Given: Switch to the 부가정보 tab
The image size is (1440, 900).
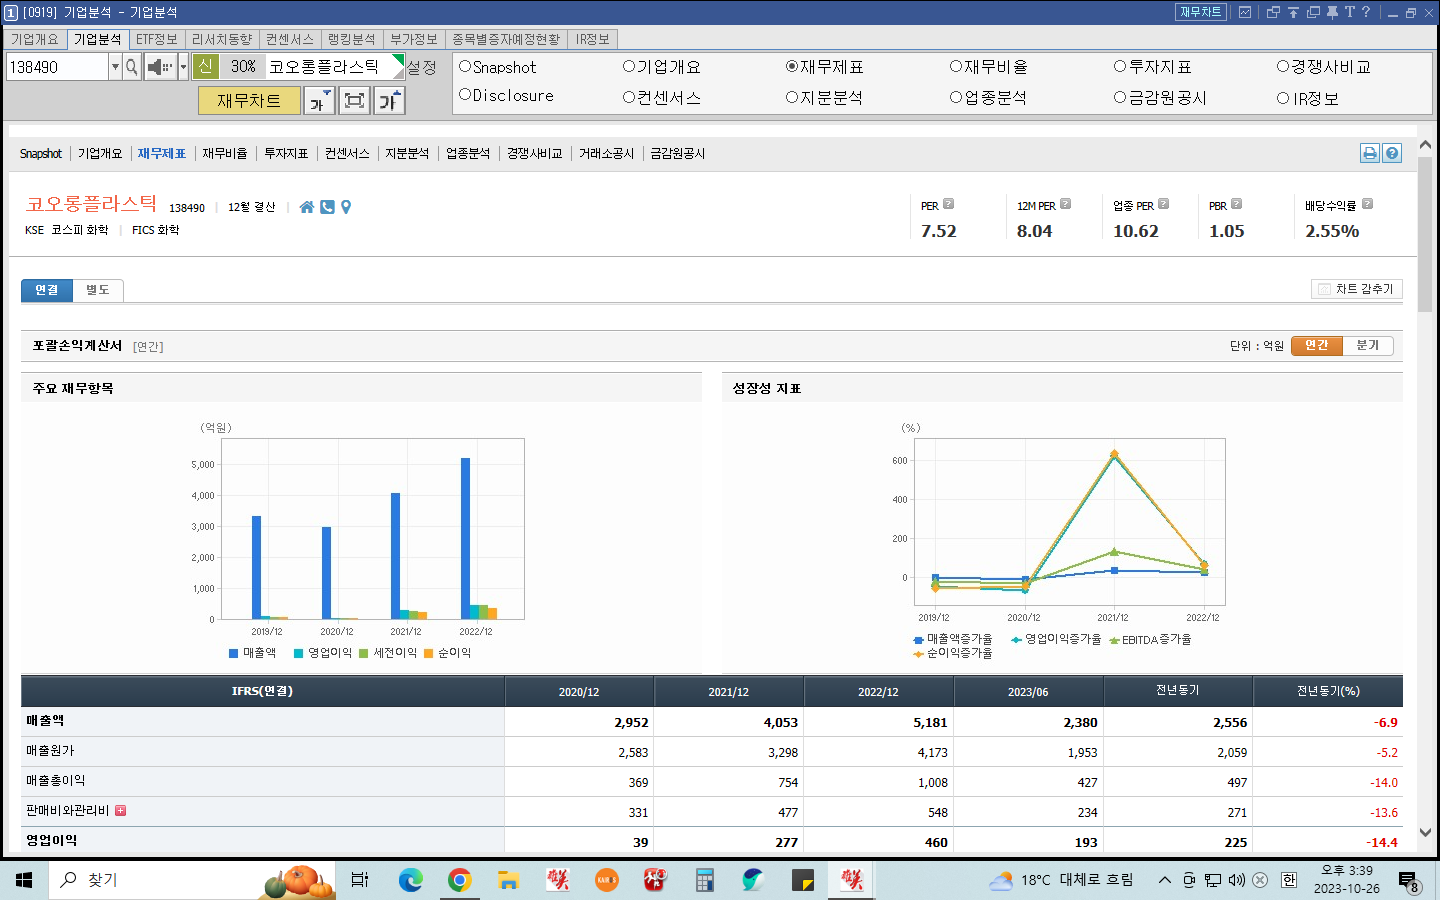Looking at the screenshot, I should point(414,39).
